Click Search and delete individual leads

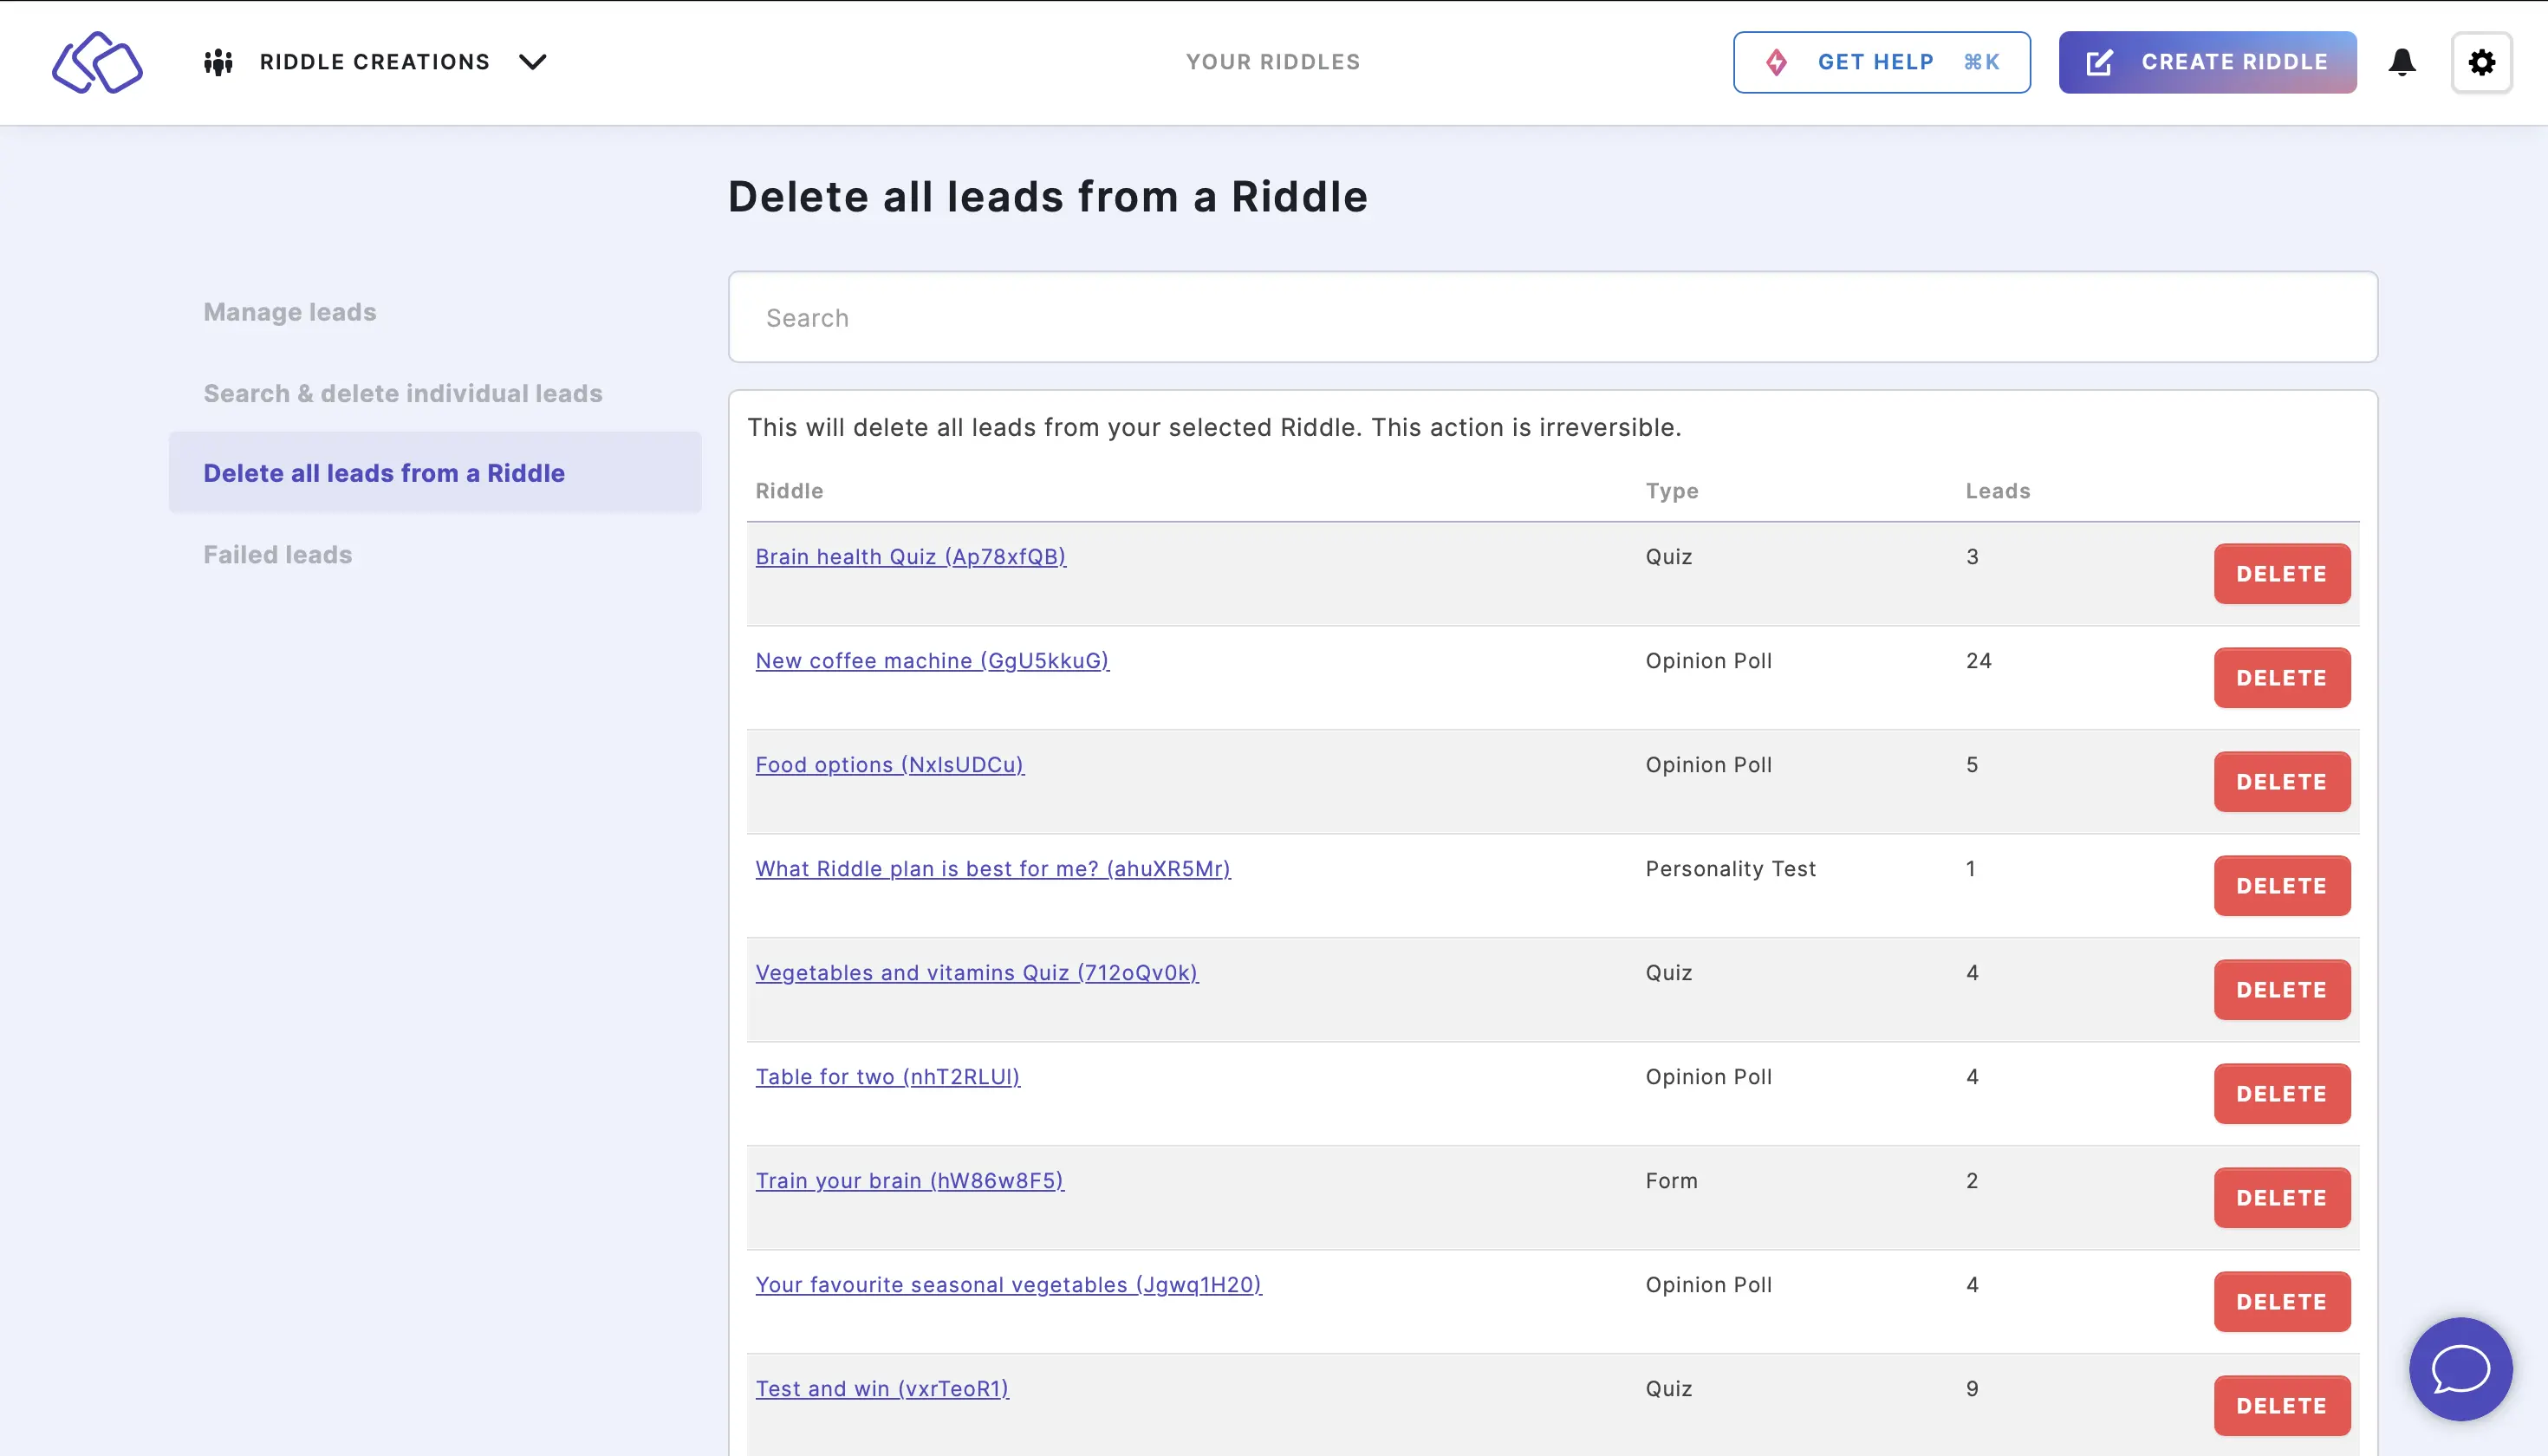pyautogui.click(x=402, y=392)
